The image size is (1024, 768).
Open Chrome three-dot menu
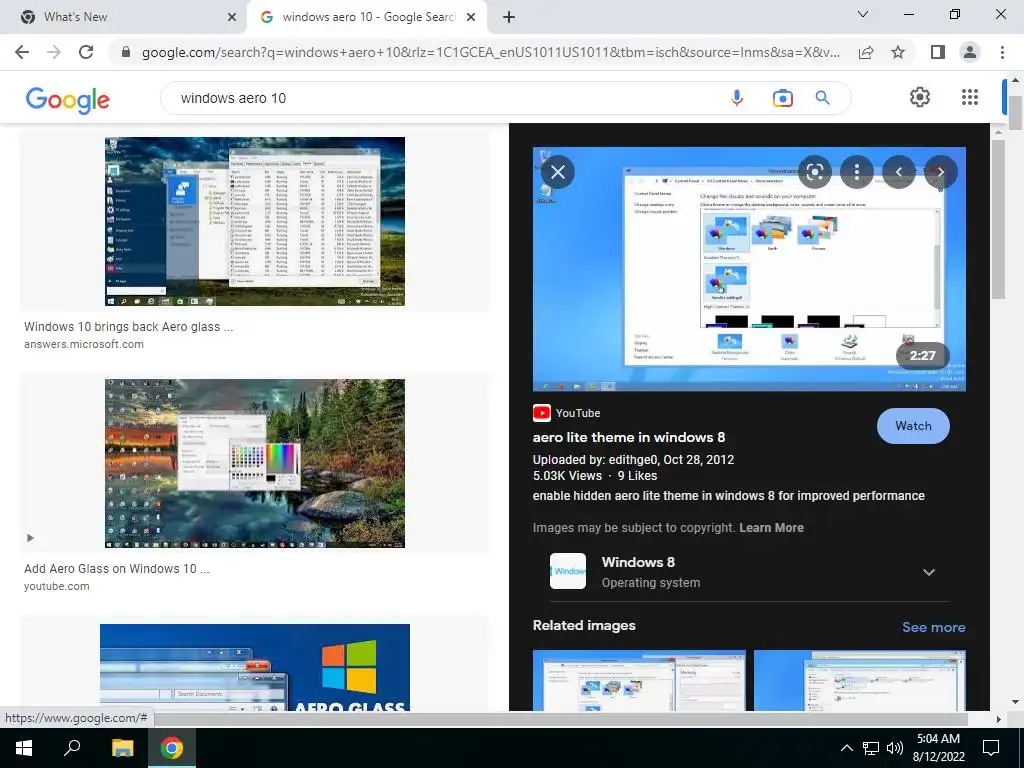1002,52
